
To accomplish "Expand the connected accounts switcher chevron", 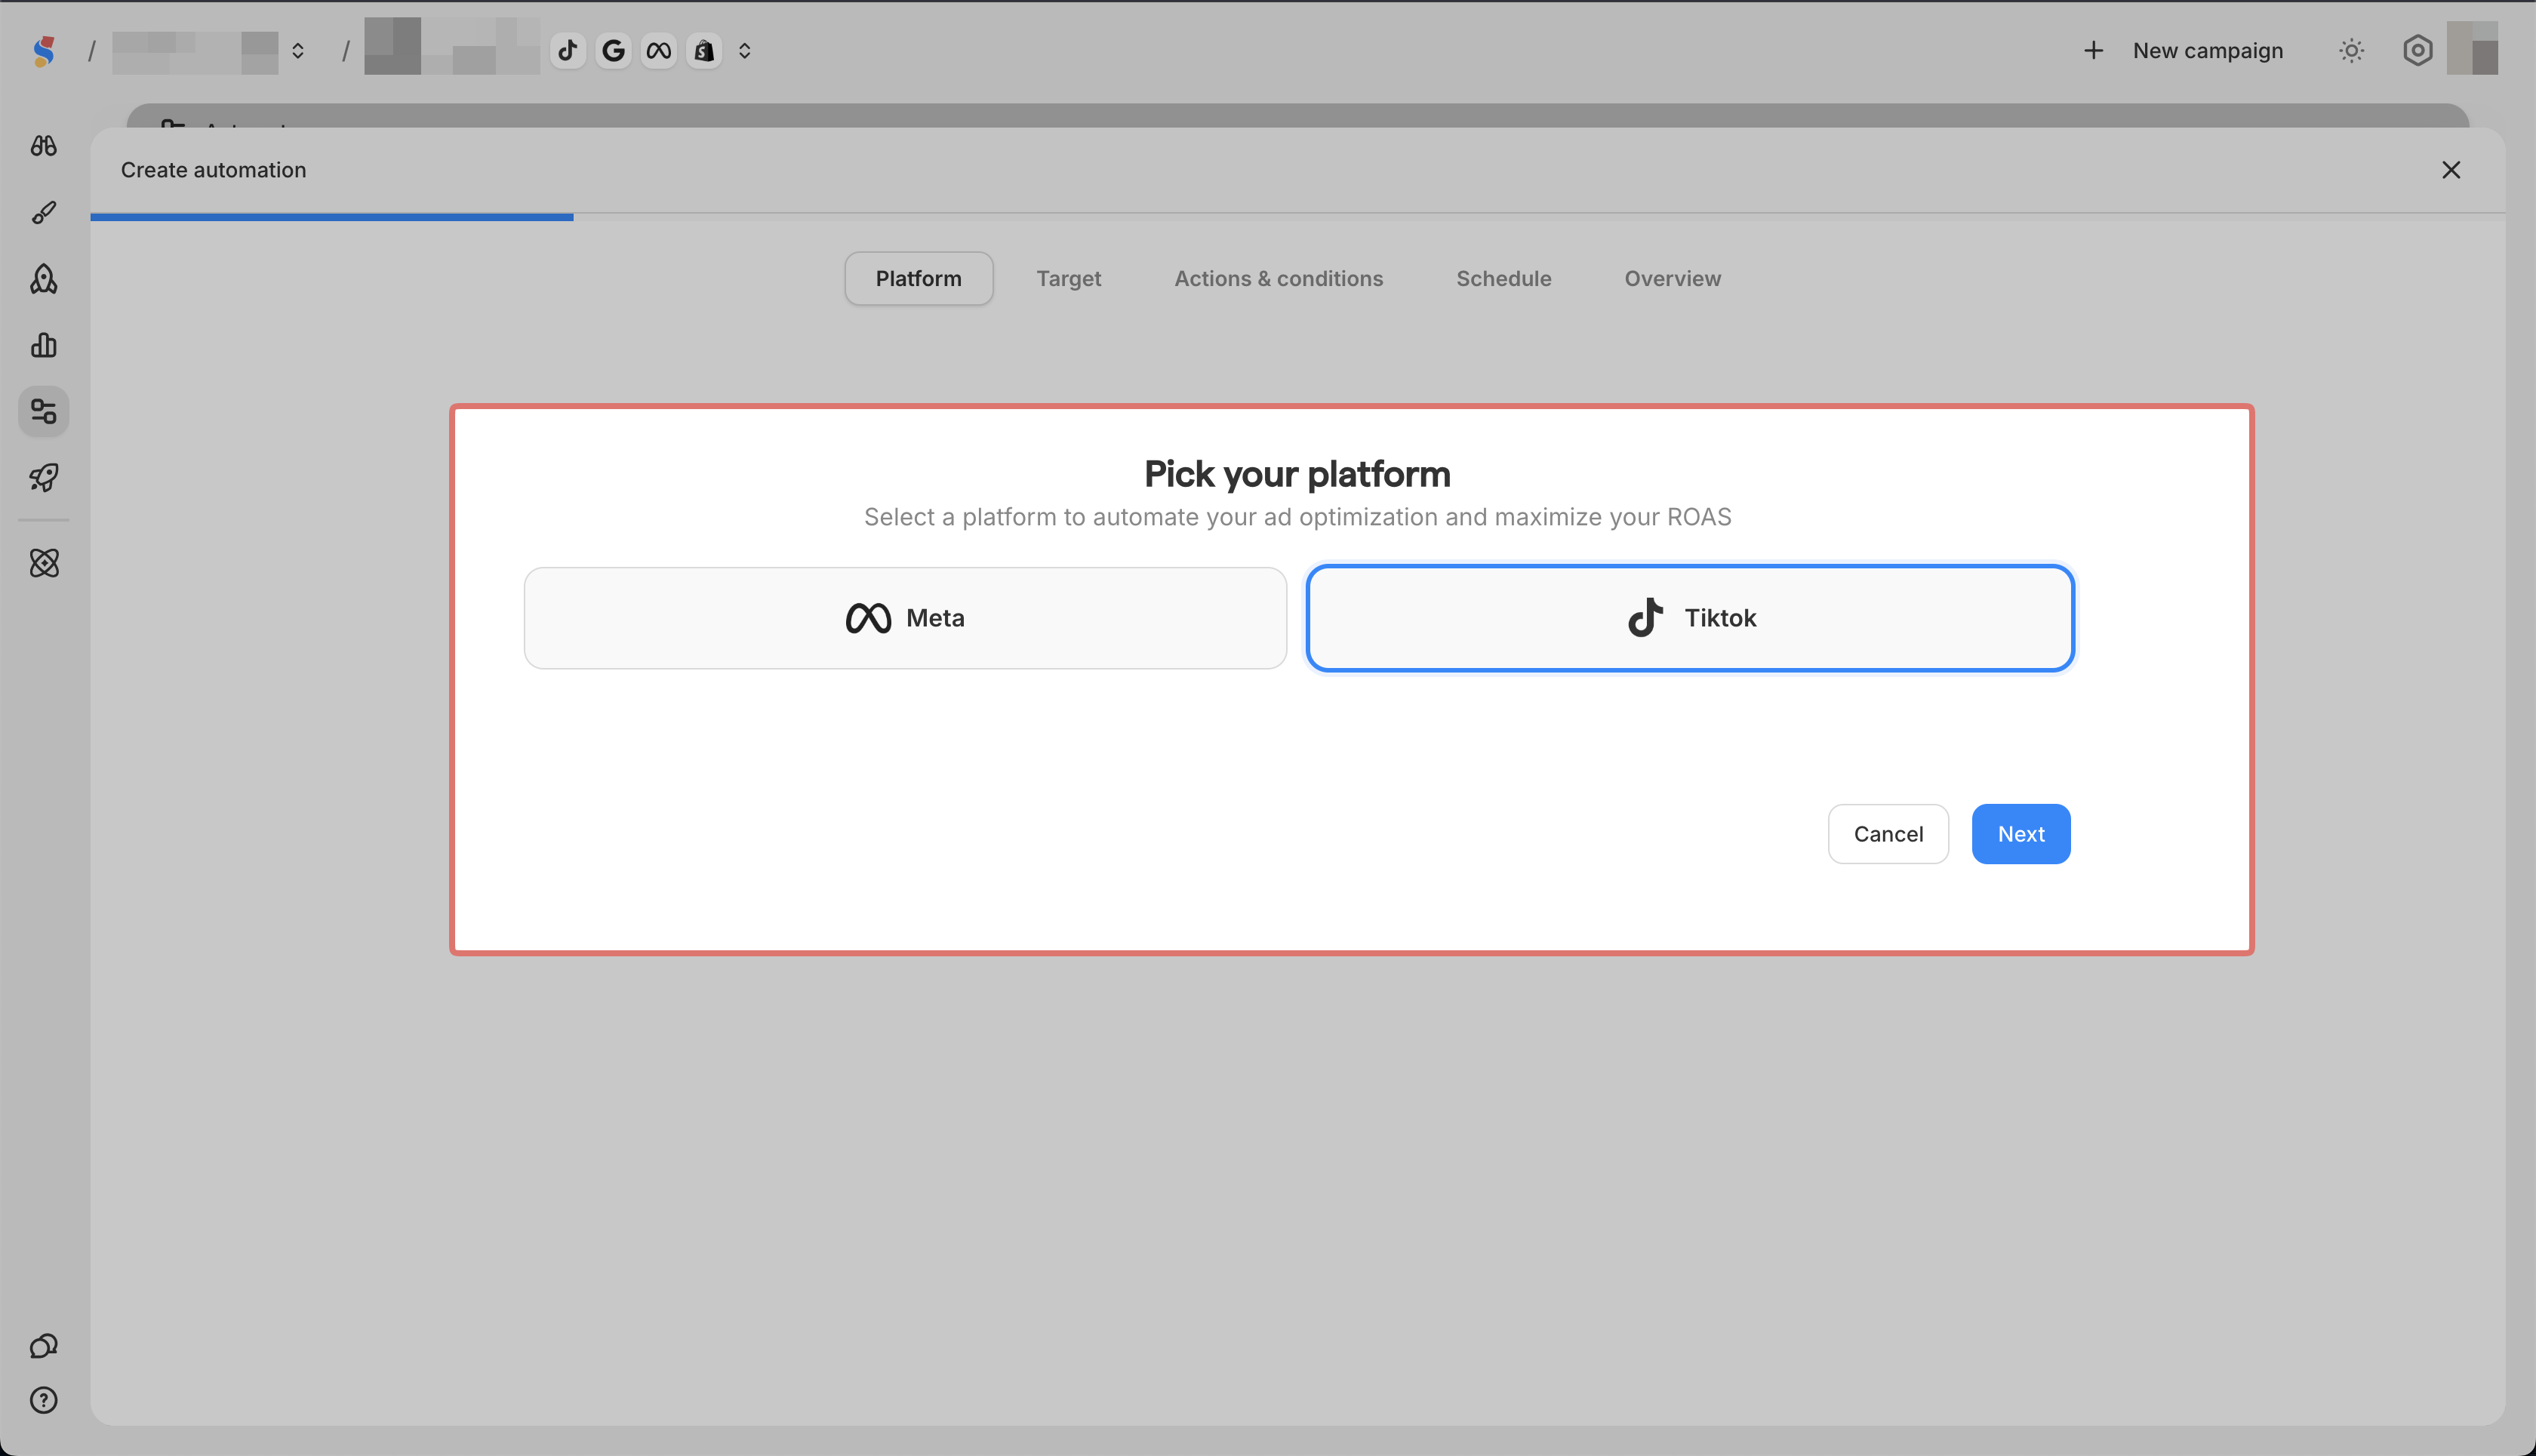I will [744, 50].
